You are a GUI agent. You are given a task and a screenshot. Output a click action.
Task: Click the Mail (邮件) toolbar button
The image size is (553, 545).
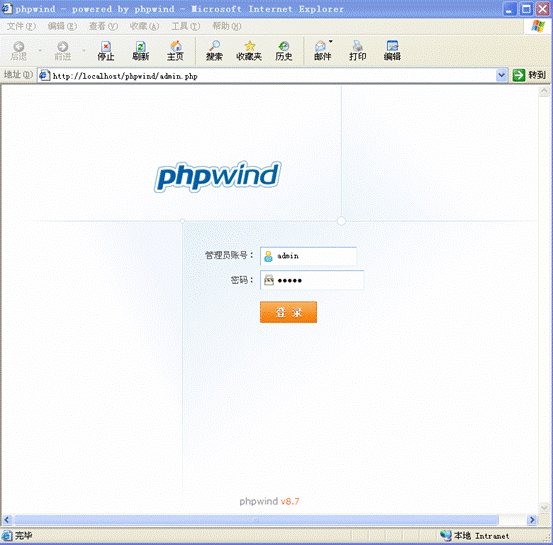pos(322,51)
